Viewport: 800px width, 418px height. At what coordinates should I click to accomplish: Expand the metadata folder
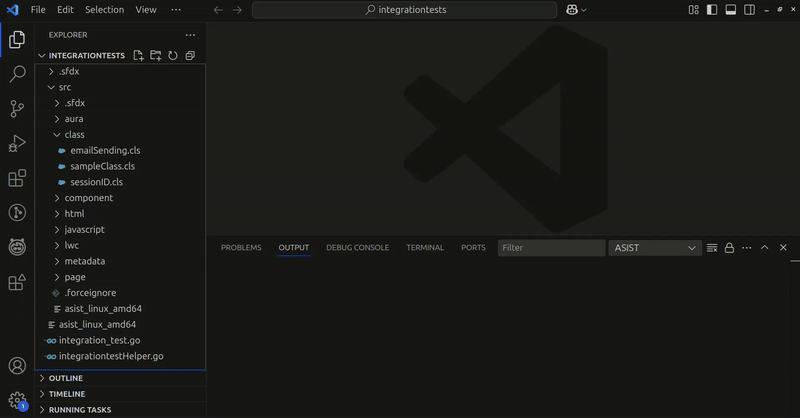click(x=57, y=261)
